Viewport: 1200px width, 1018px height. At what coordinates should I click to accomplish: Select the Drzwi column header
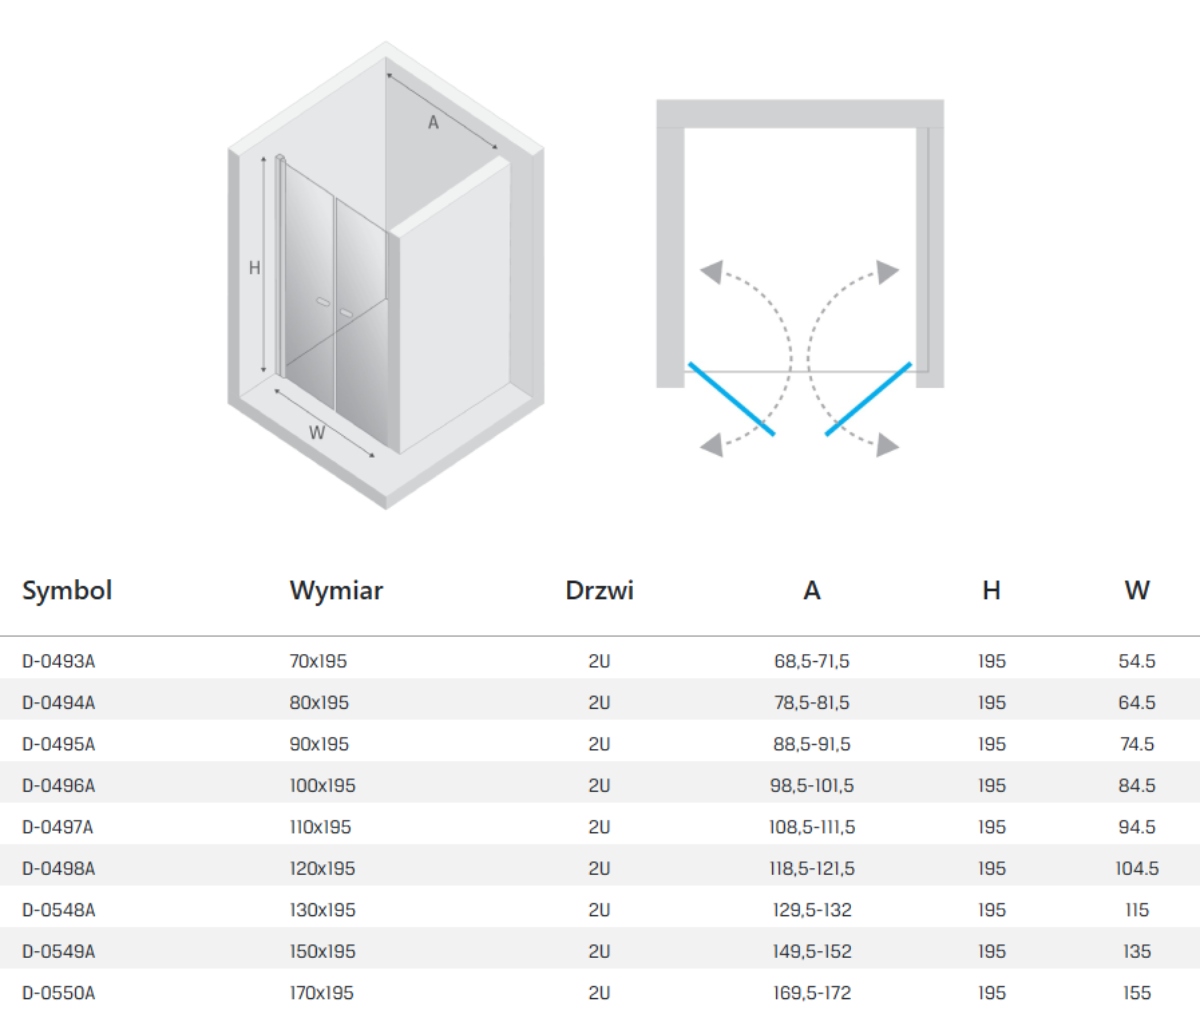coord(599,590)
